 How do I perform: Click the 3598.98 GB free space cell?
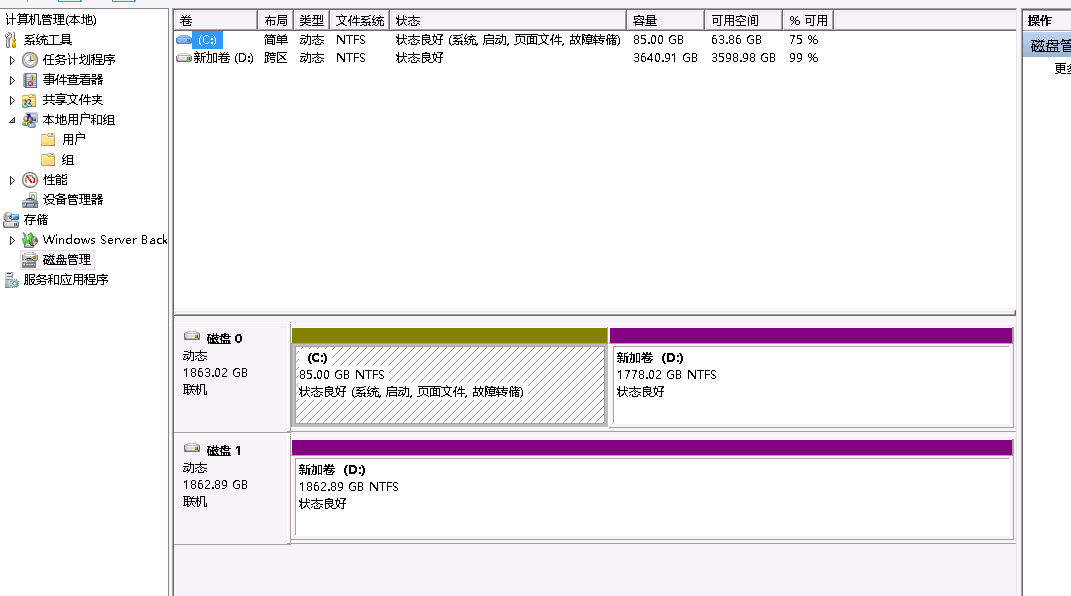(x=743, y=58)
